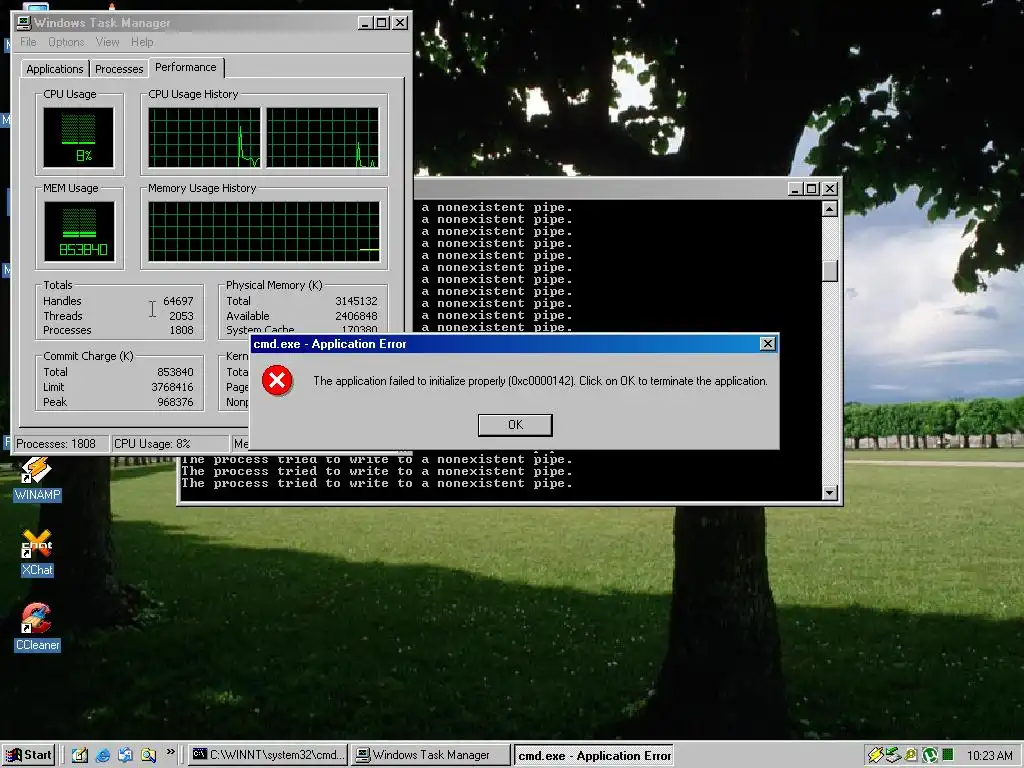Image resolution: width=1024 pixels, height=768 pixels.
Task: Click the Commit Charge Peak 968376
Action: (x=175, y=402)
